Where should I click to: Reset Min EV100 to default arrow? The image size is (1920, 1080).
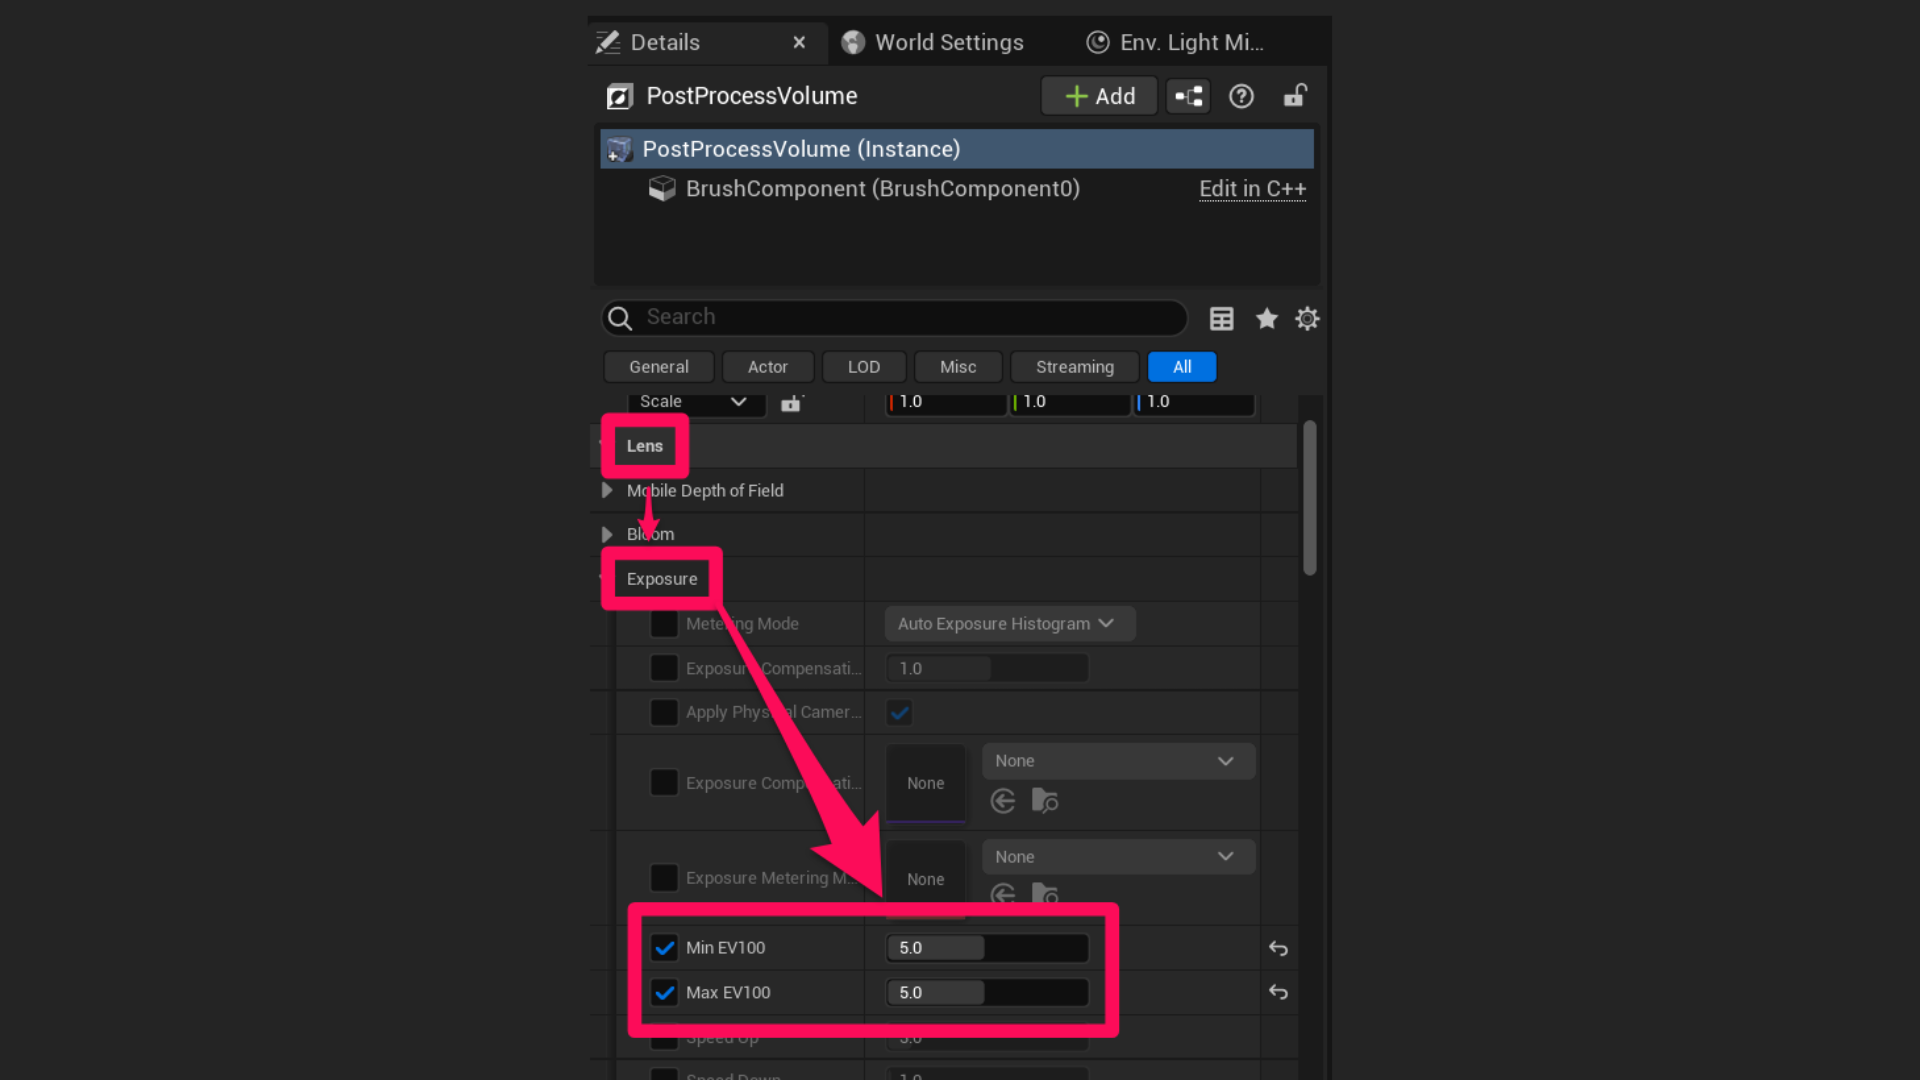coord(1278,948)
